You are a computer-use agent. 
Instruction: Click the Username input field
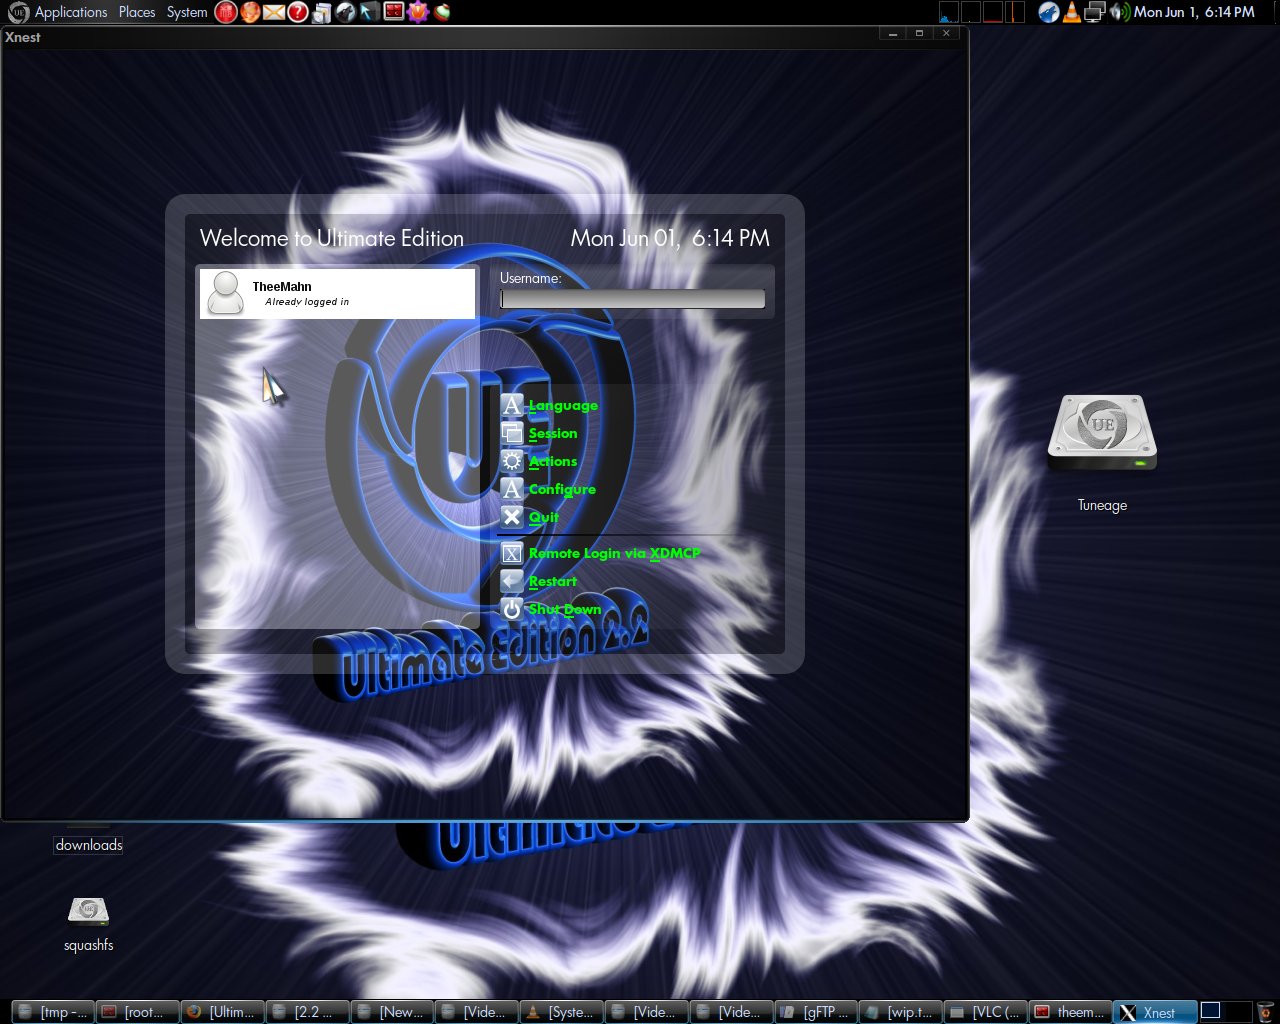pos(632,299)
